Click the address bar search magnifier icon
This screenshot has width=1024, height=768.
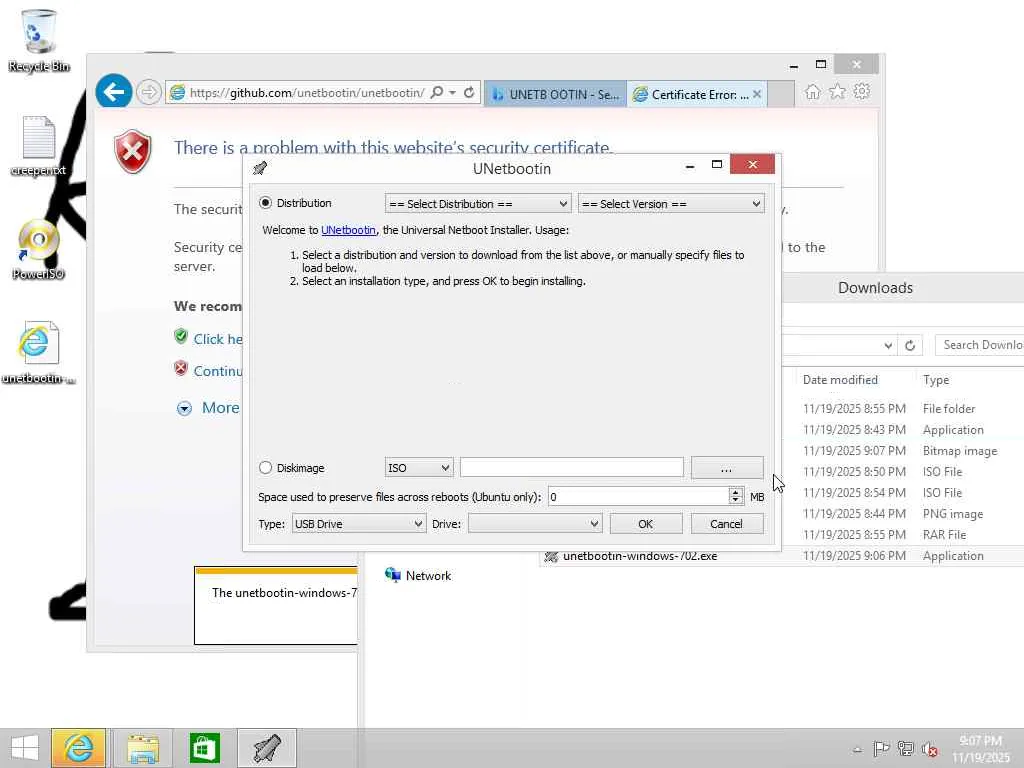(437, 93)
